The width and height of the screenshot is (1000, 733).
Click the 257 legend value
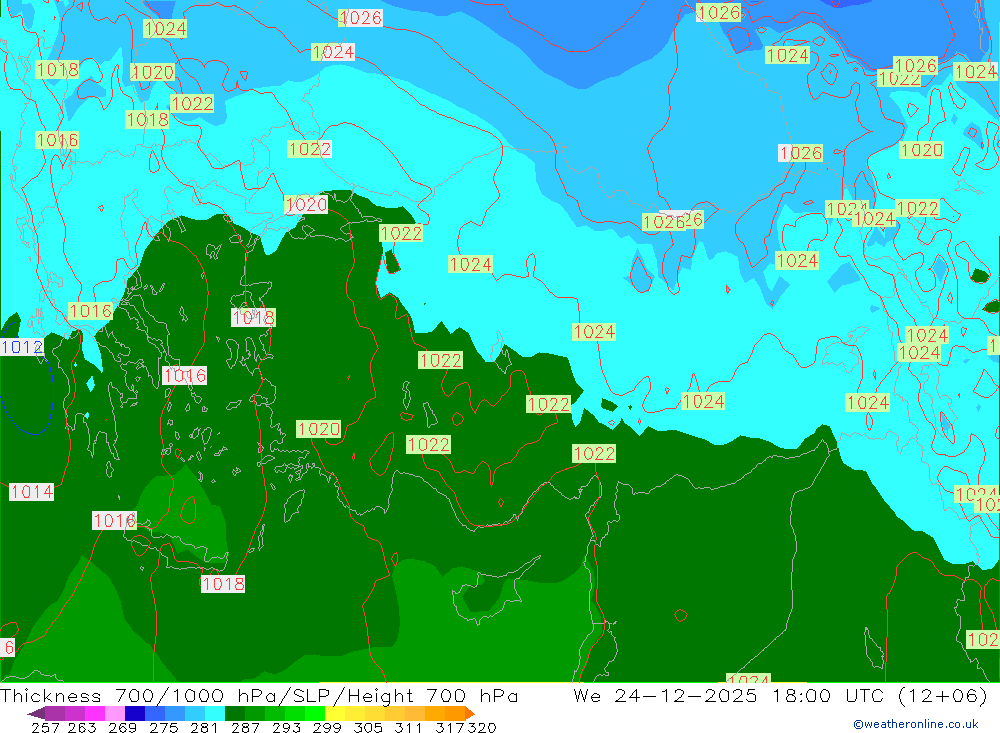coord(45,727)
